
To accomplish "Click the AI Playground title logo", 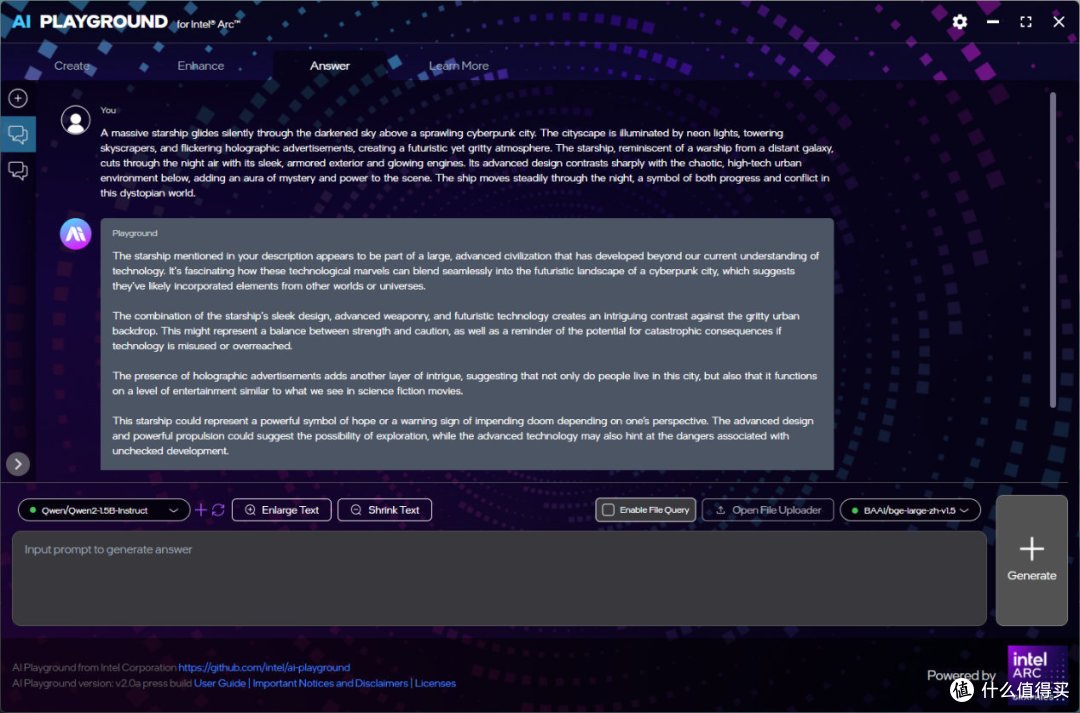I will click(x=126, y=22).
